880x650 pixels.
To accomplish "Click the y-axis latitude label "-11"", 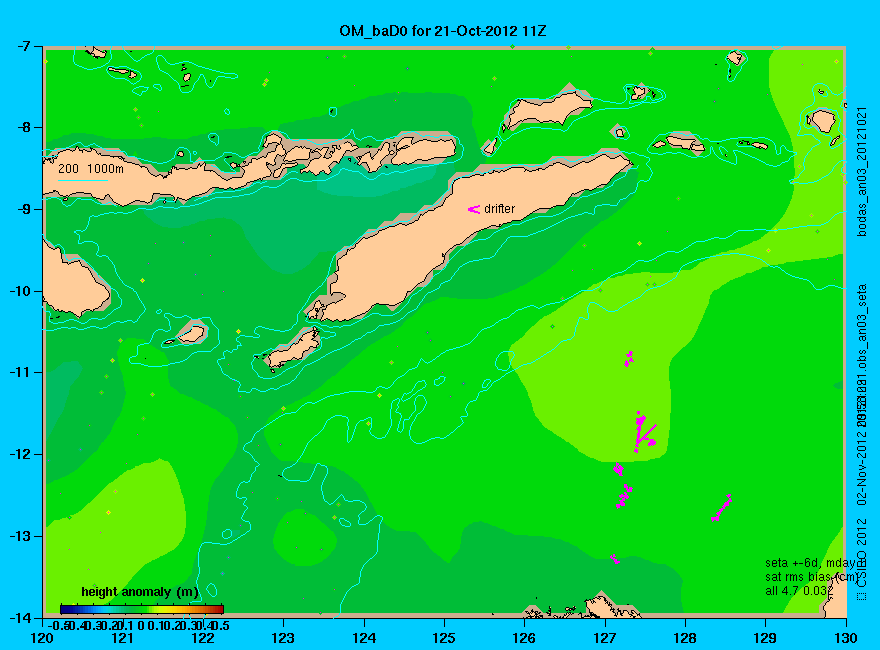I will 19,373.
